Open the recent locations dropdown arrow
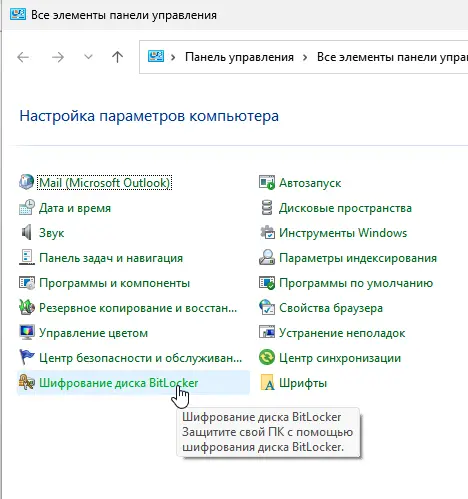 click(x=88, y=57)
